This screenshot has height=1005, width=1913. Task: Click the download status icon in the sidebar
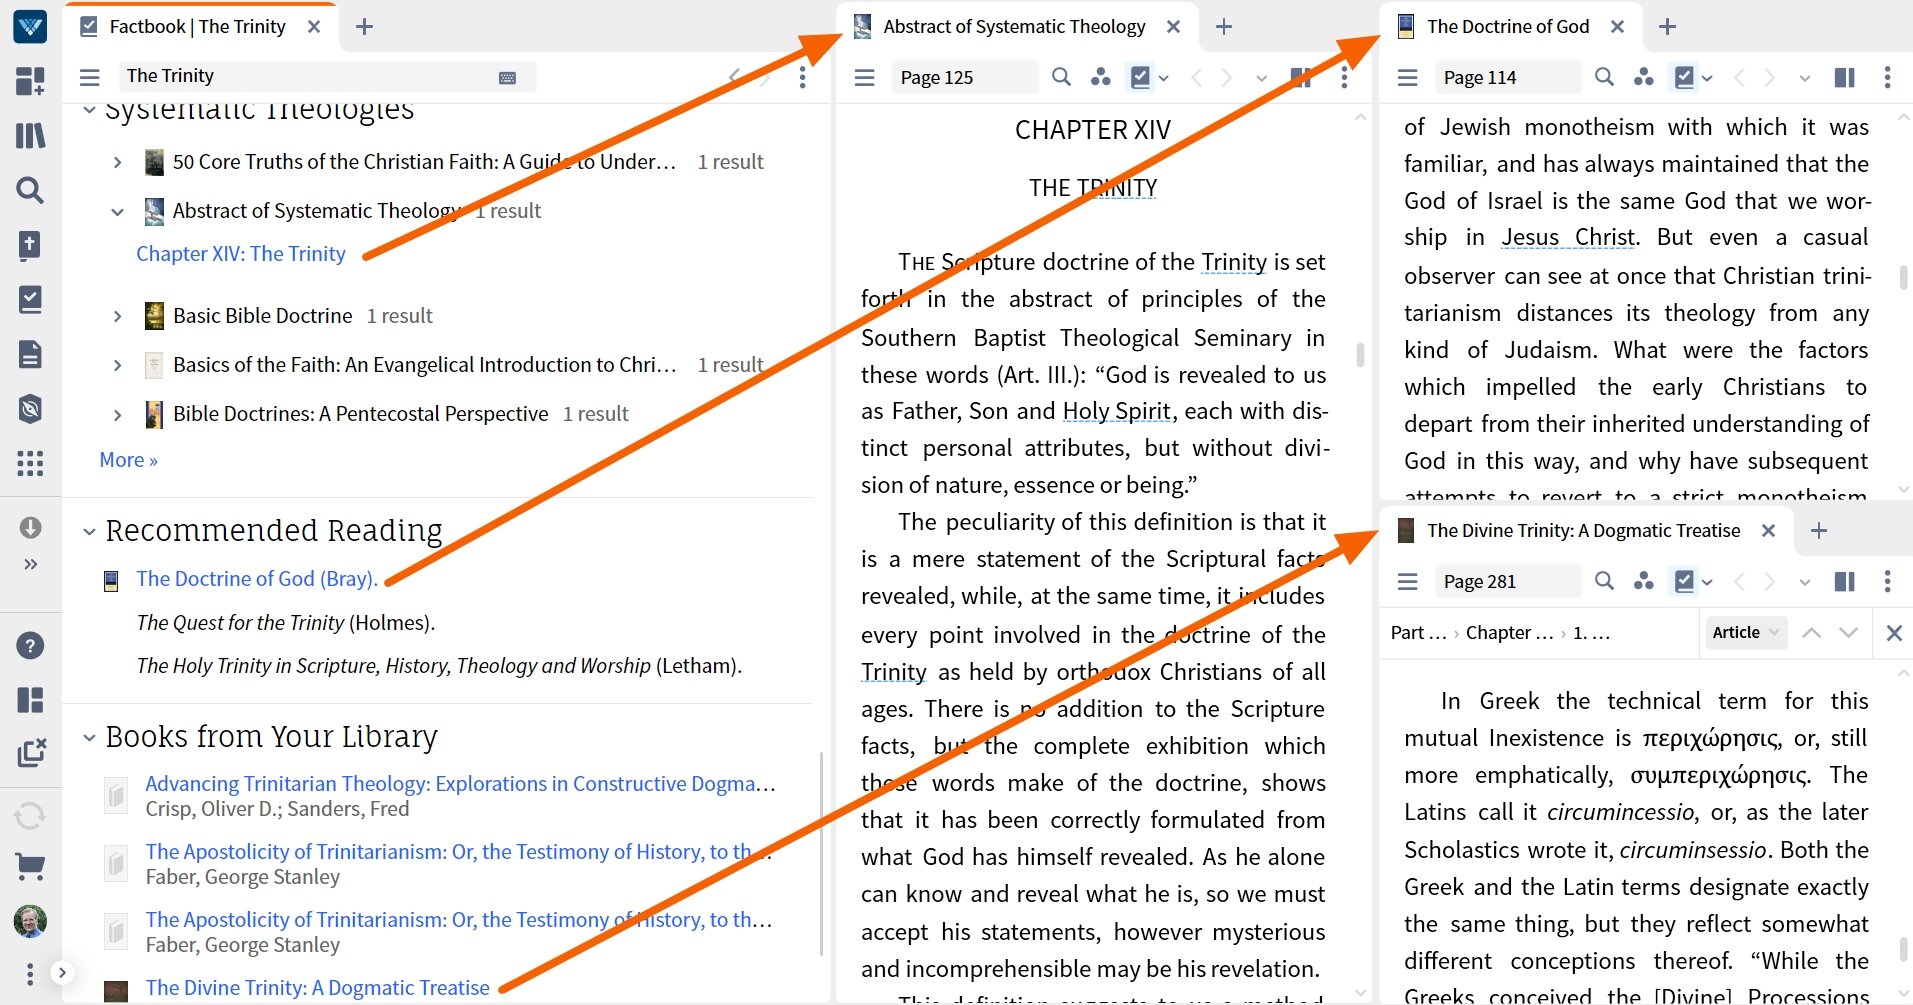click(30, 527)
